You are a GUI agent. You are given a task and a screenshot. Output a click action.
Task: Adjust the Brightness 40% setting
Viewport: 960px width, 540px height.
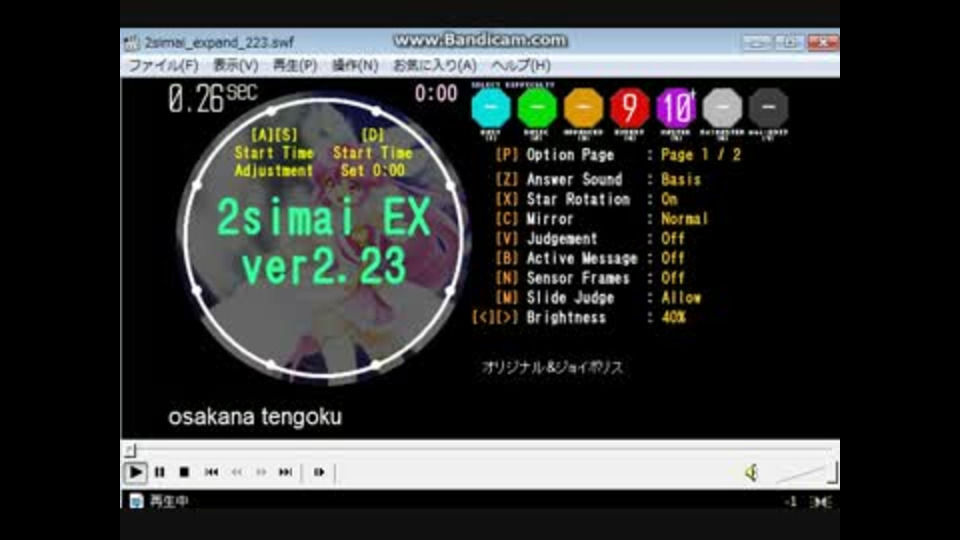579,317
